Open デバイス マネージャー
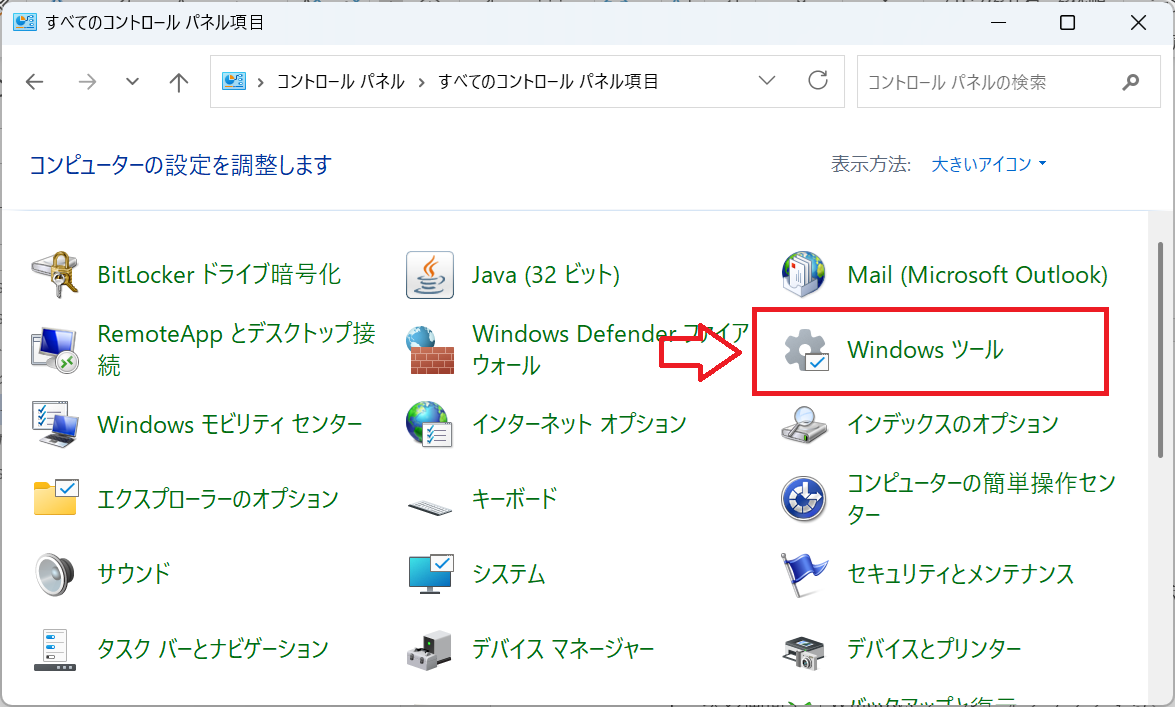 point(562,648)
